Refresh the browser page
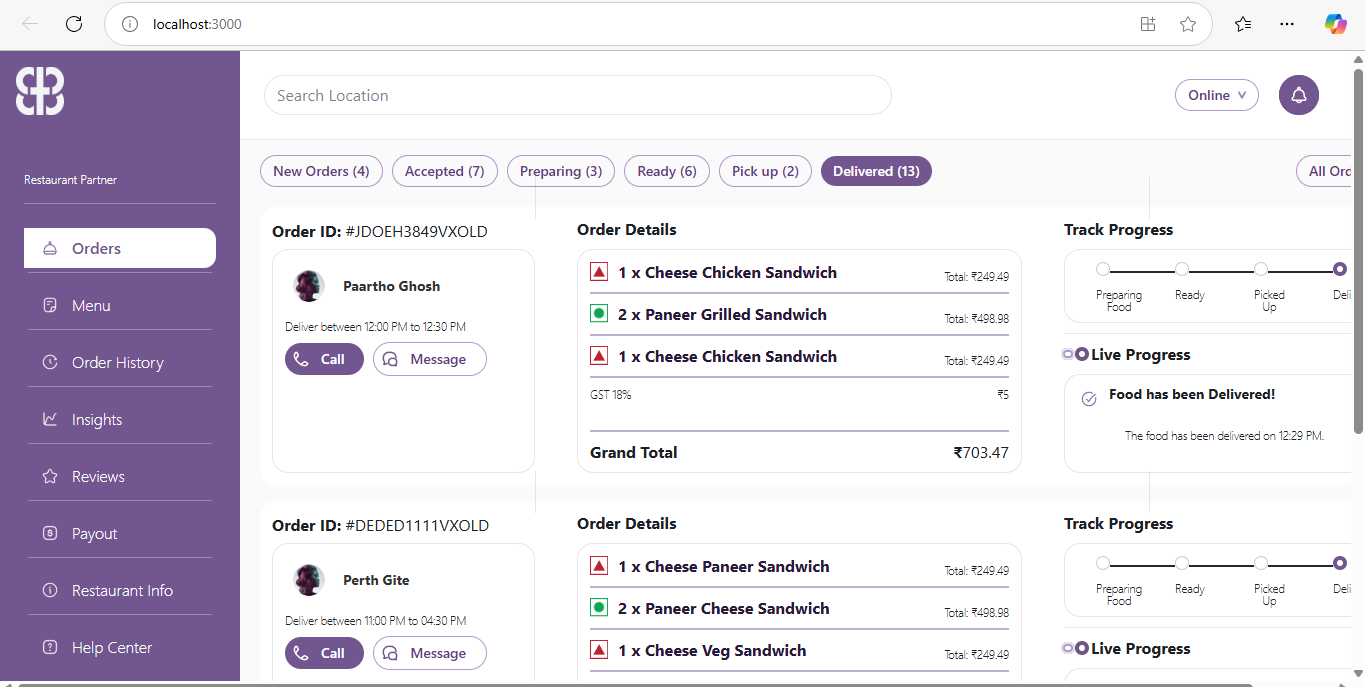Image resolution: width=1365 pixels, height=687 pixels. click(74, 24)
